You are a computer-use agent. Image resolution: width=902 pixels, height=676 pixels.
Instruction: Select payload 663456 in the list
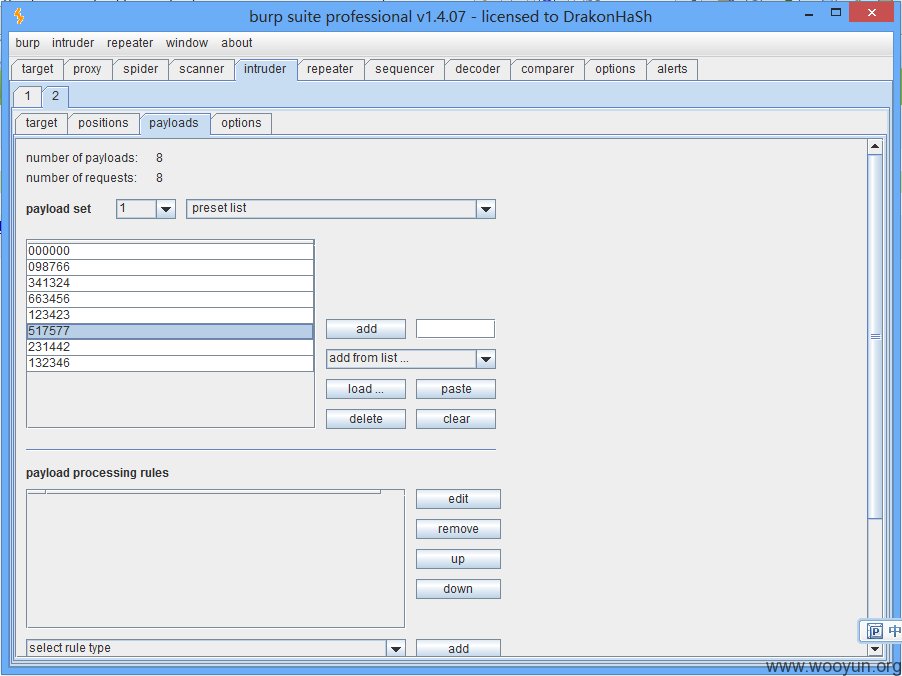pos(170,299)
